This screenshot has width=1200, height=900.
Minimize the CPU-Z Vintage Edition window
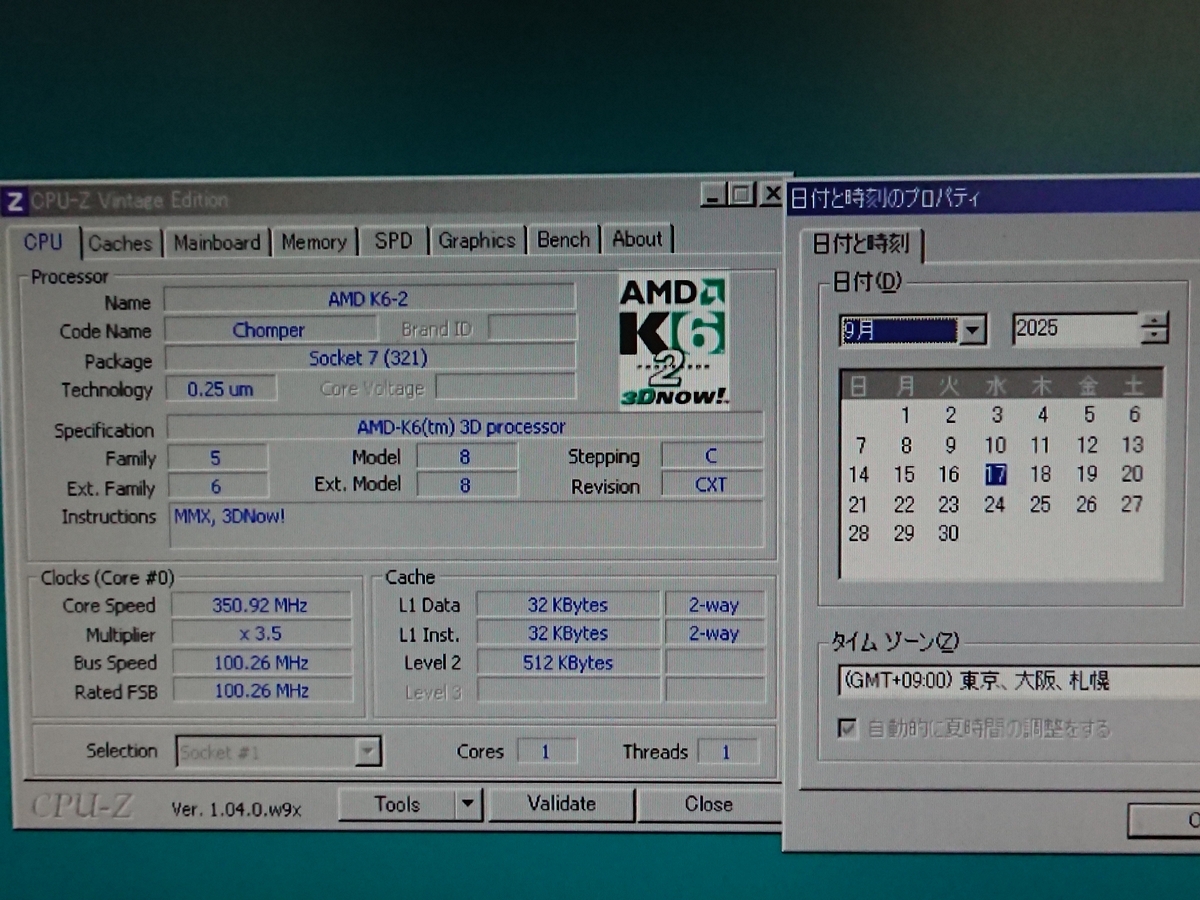pos(712,194)
